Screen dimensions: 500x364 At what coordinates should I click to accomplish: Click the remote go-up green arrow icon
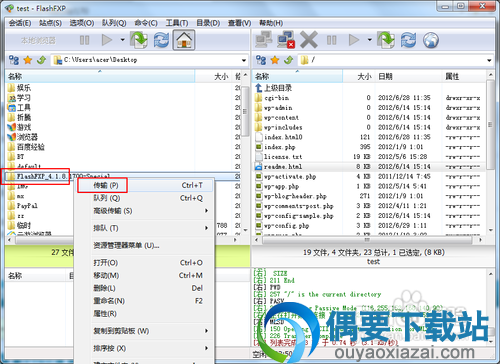(x=289, y=60)
